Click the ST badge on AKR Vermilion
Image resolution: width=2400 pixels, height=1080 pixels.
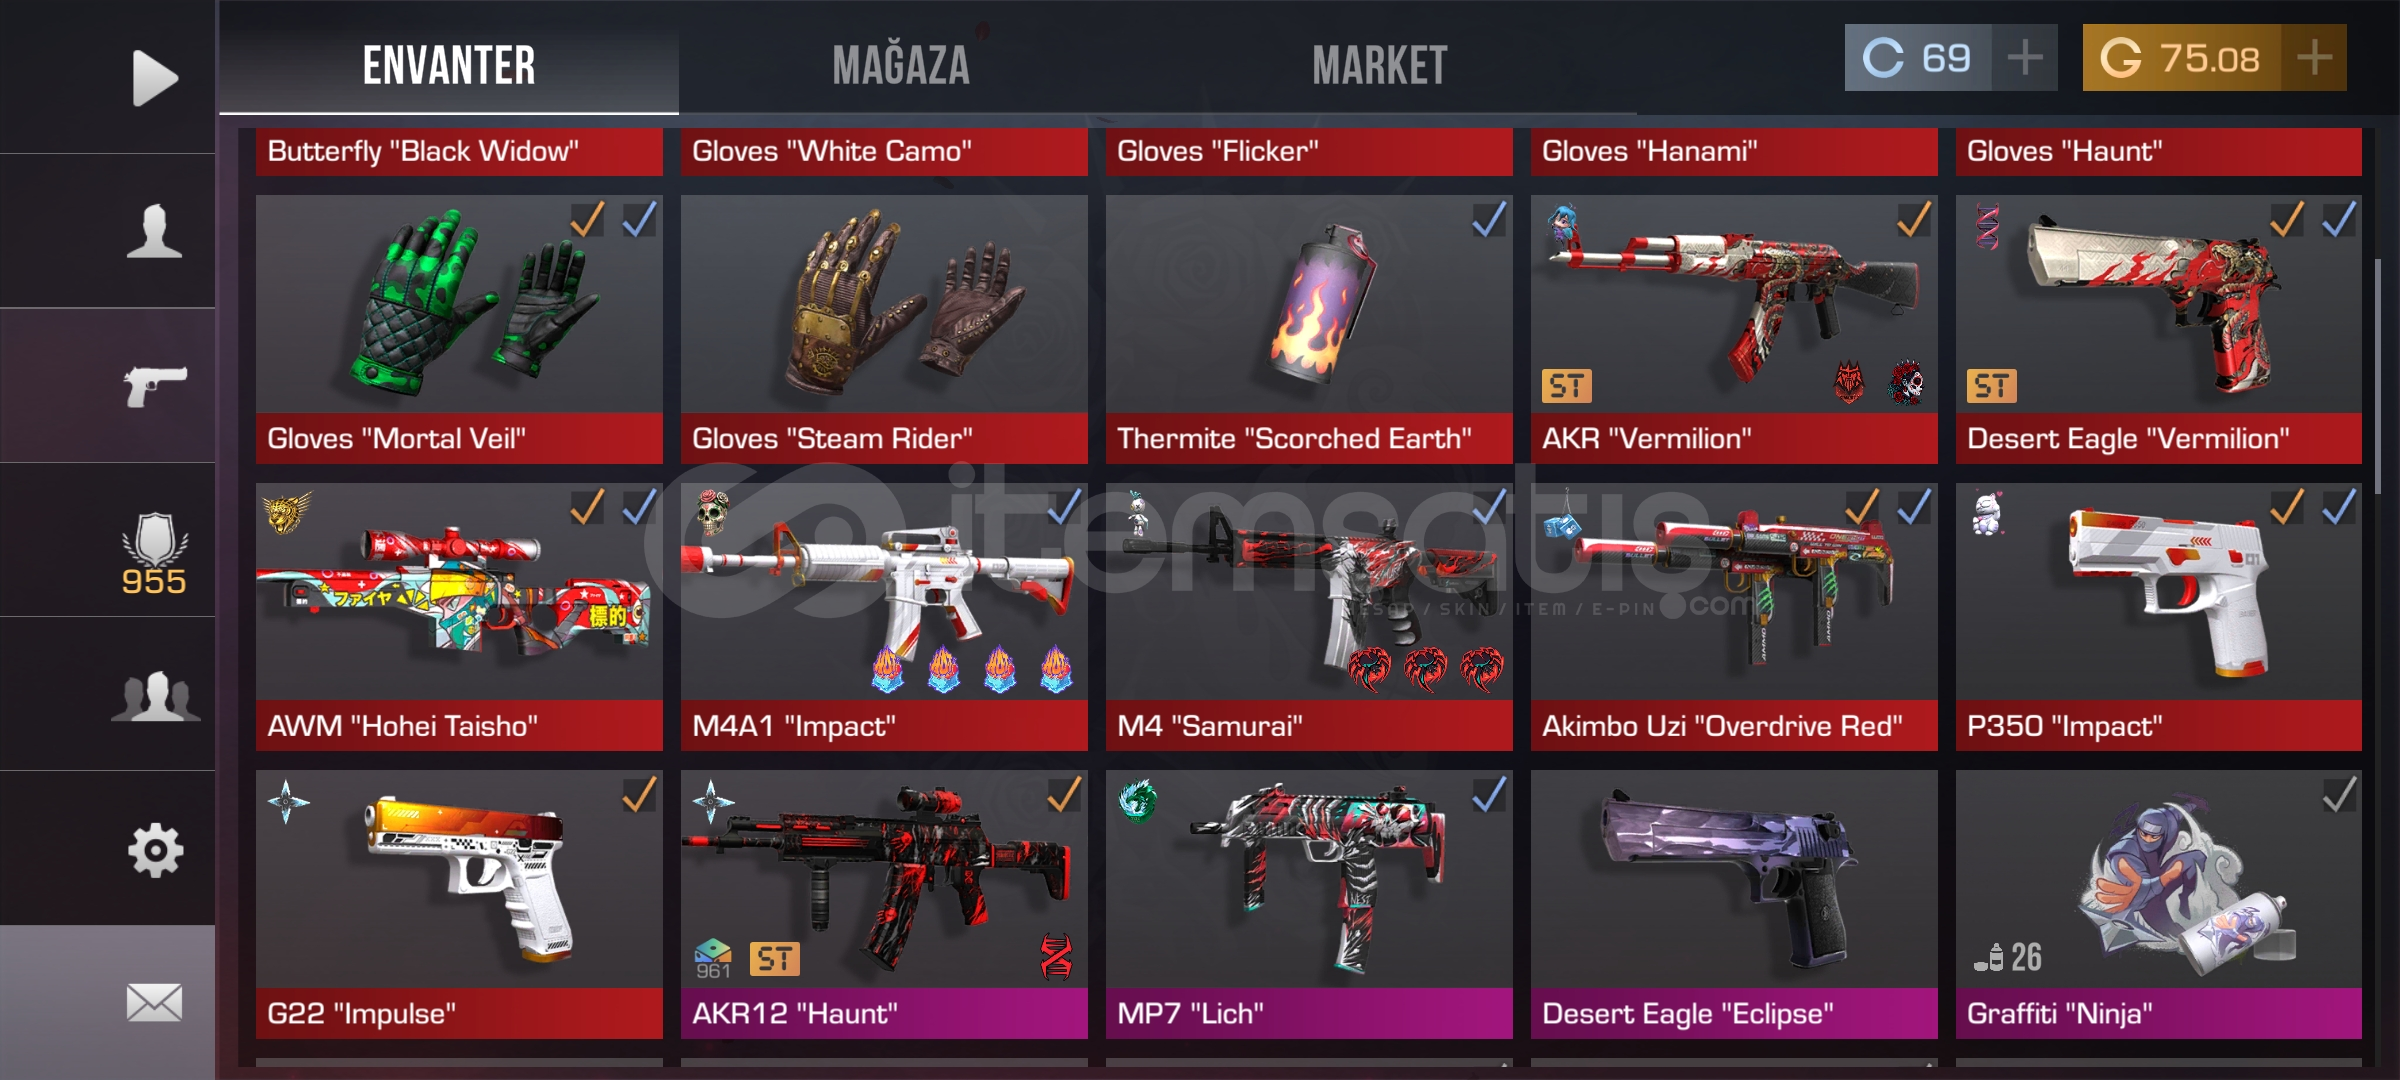1567,386
